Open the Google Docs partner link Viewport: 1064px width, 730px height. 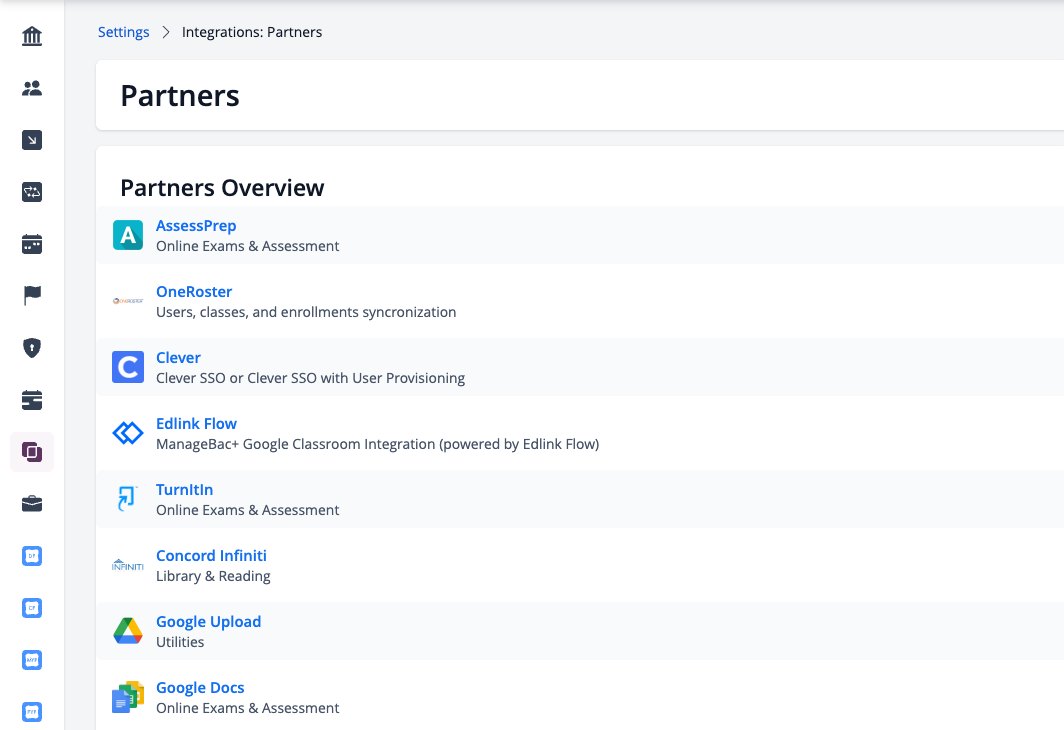(x=200, y=687)
